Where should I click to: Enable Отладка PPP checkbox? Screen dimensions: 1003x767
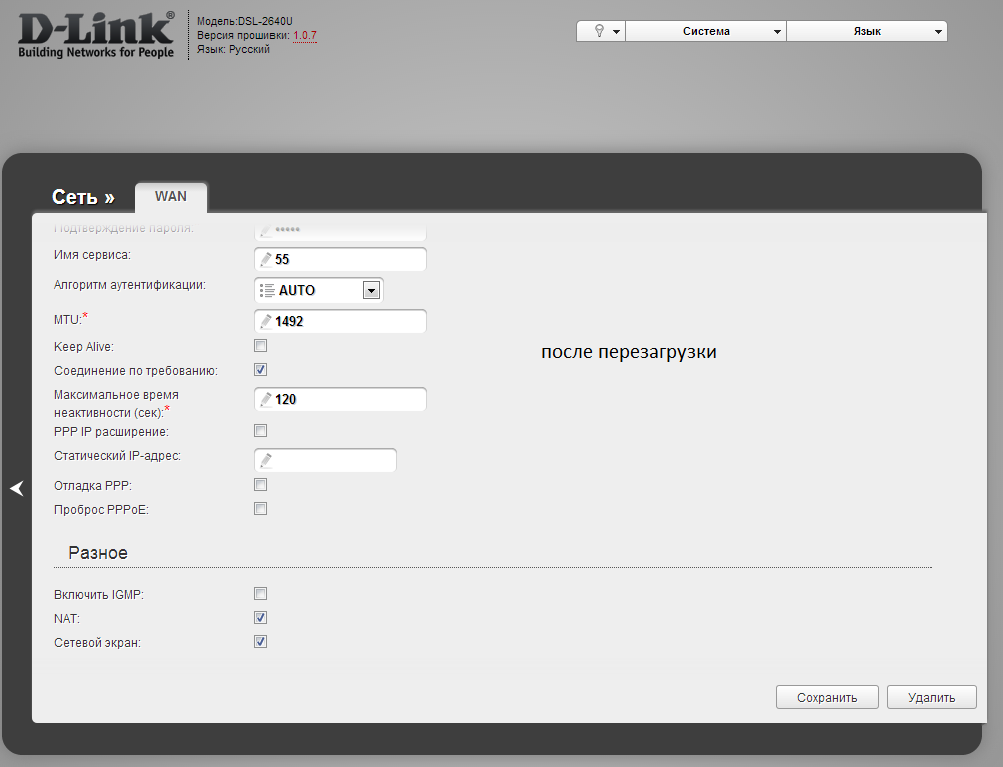tap(260, 485)
